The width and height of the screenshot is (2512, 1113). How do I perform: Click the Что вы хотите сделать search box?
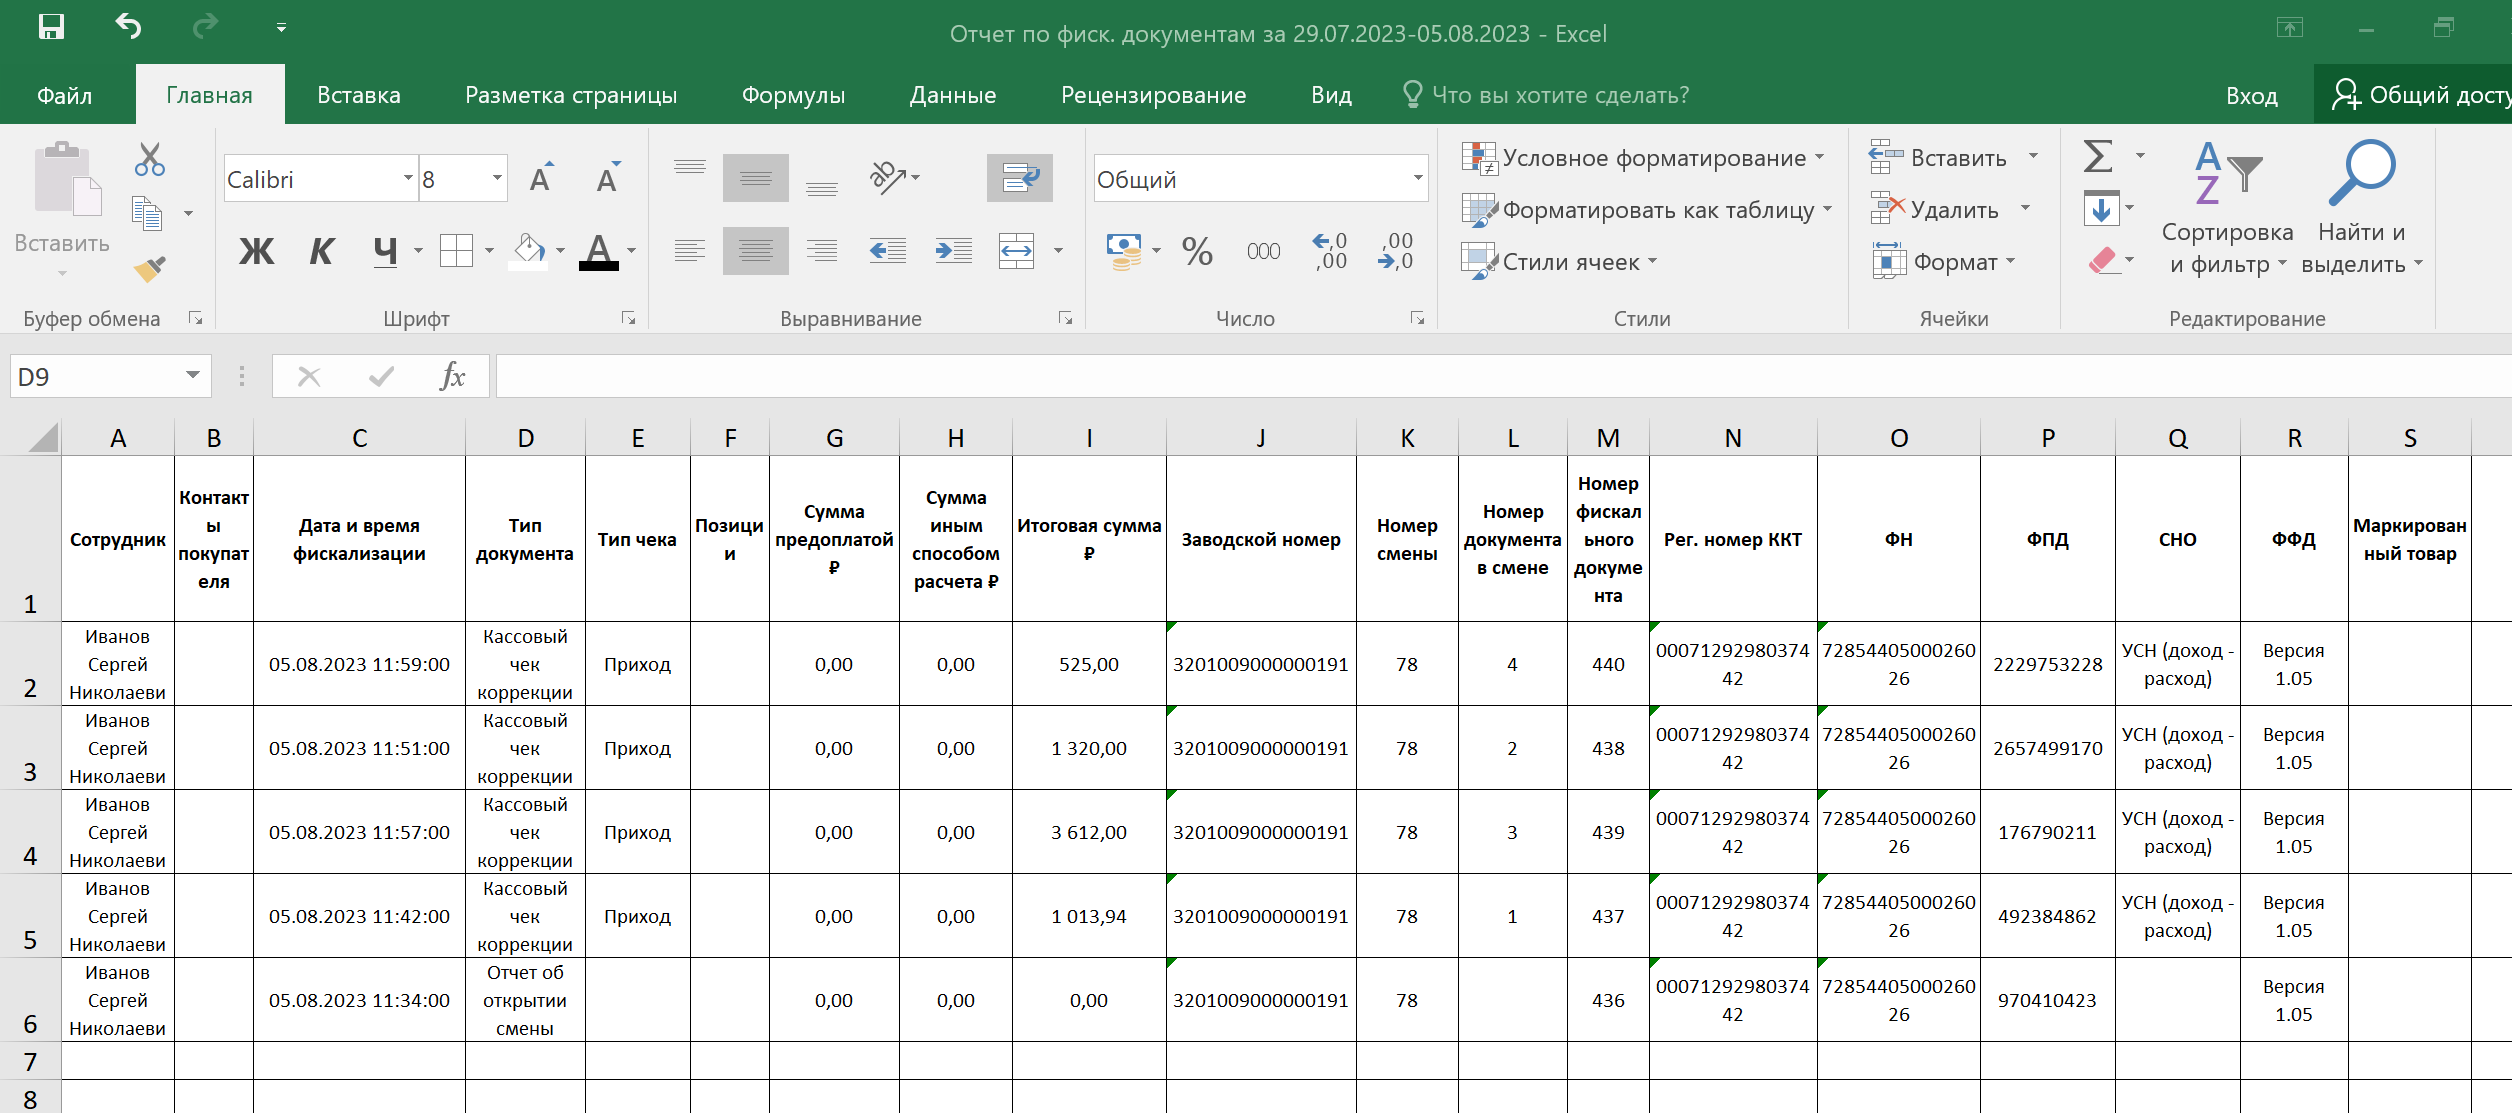coord(1546,95)
